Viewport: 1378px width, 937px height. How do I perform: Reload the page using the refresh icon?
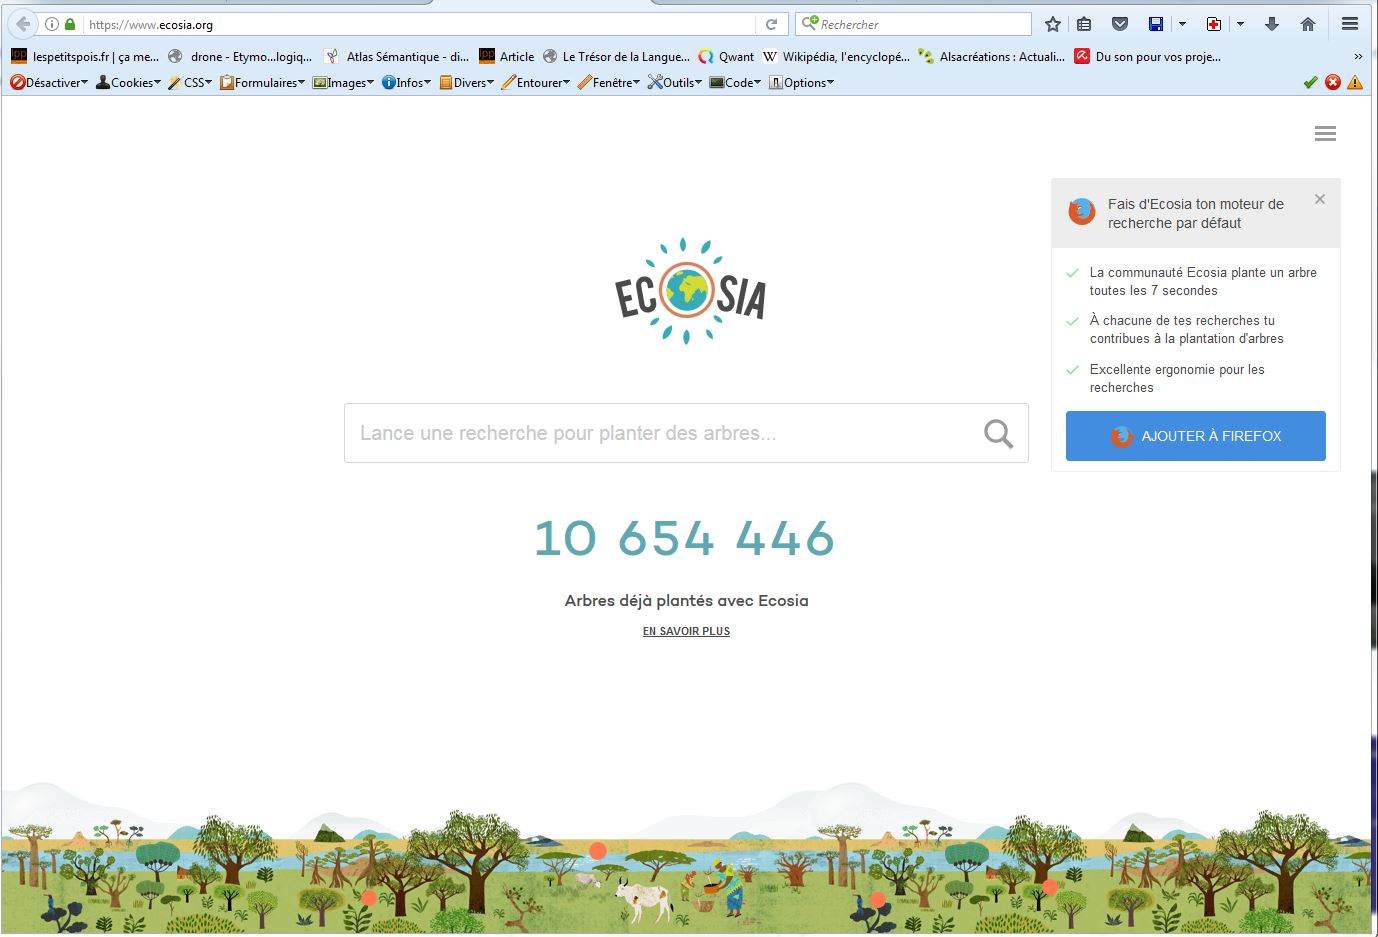(x=771, y=25)
